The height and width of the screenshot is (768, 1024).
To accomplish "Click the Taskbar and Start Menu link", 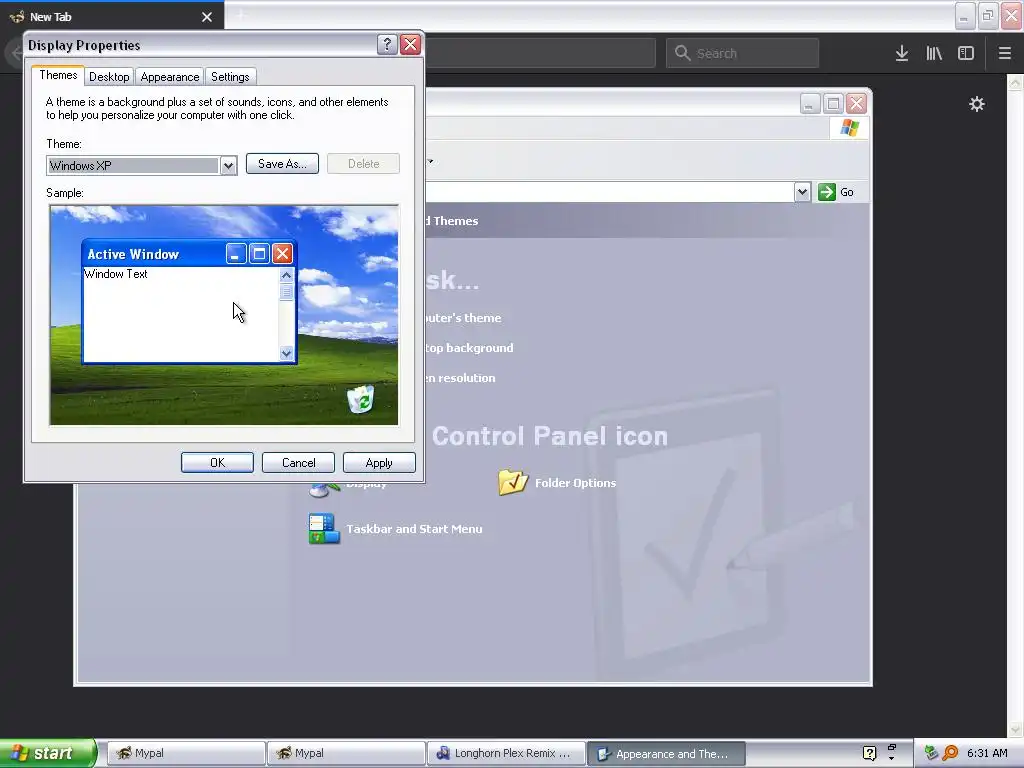I will tap(414, 529).
